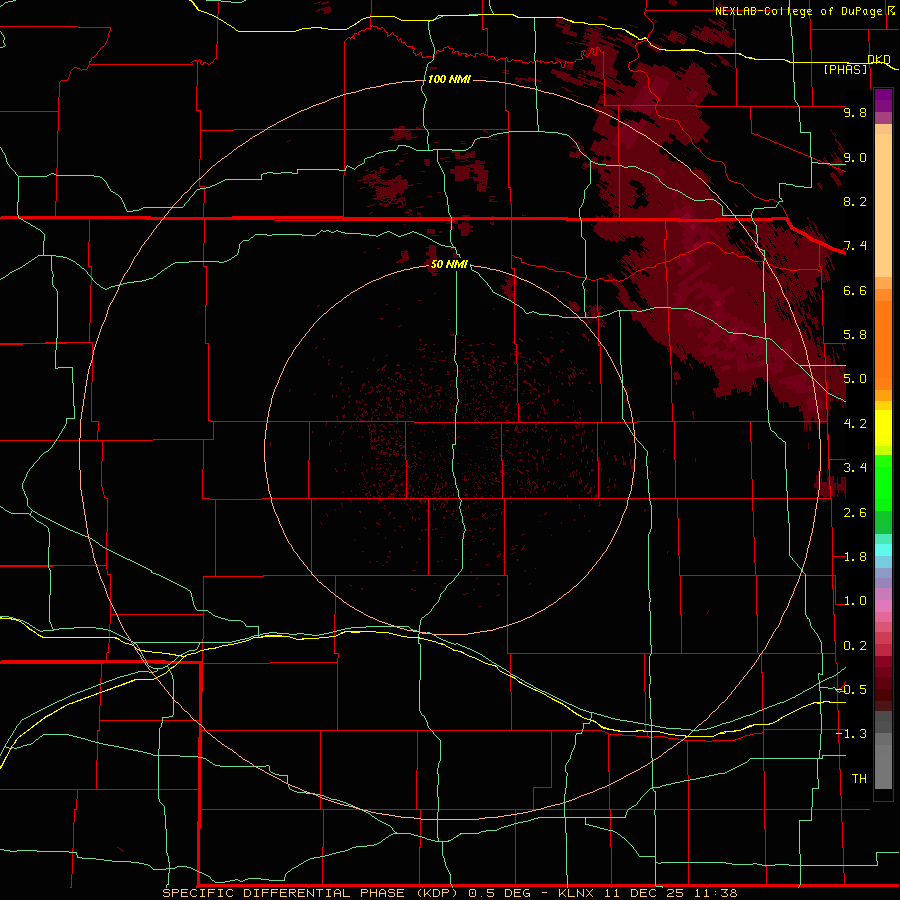Click the bright green color bar segment
This screenshot has height=900, width=900.
click(883, 482)
